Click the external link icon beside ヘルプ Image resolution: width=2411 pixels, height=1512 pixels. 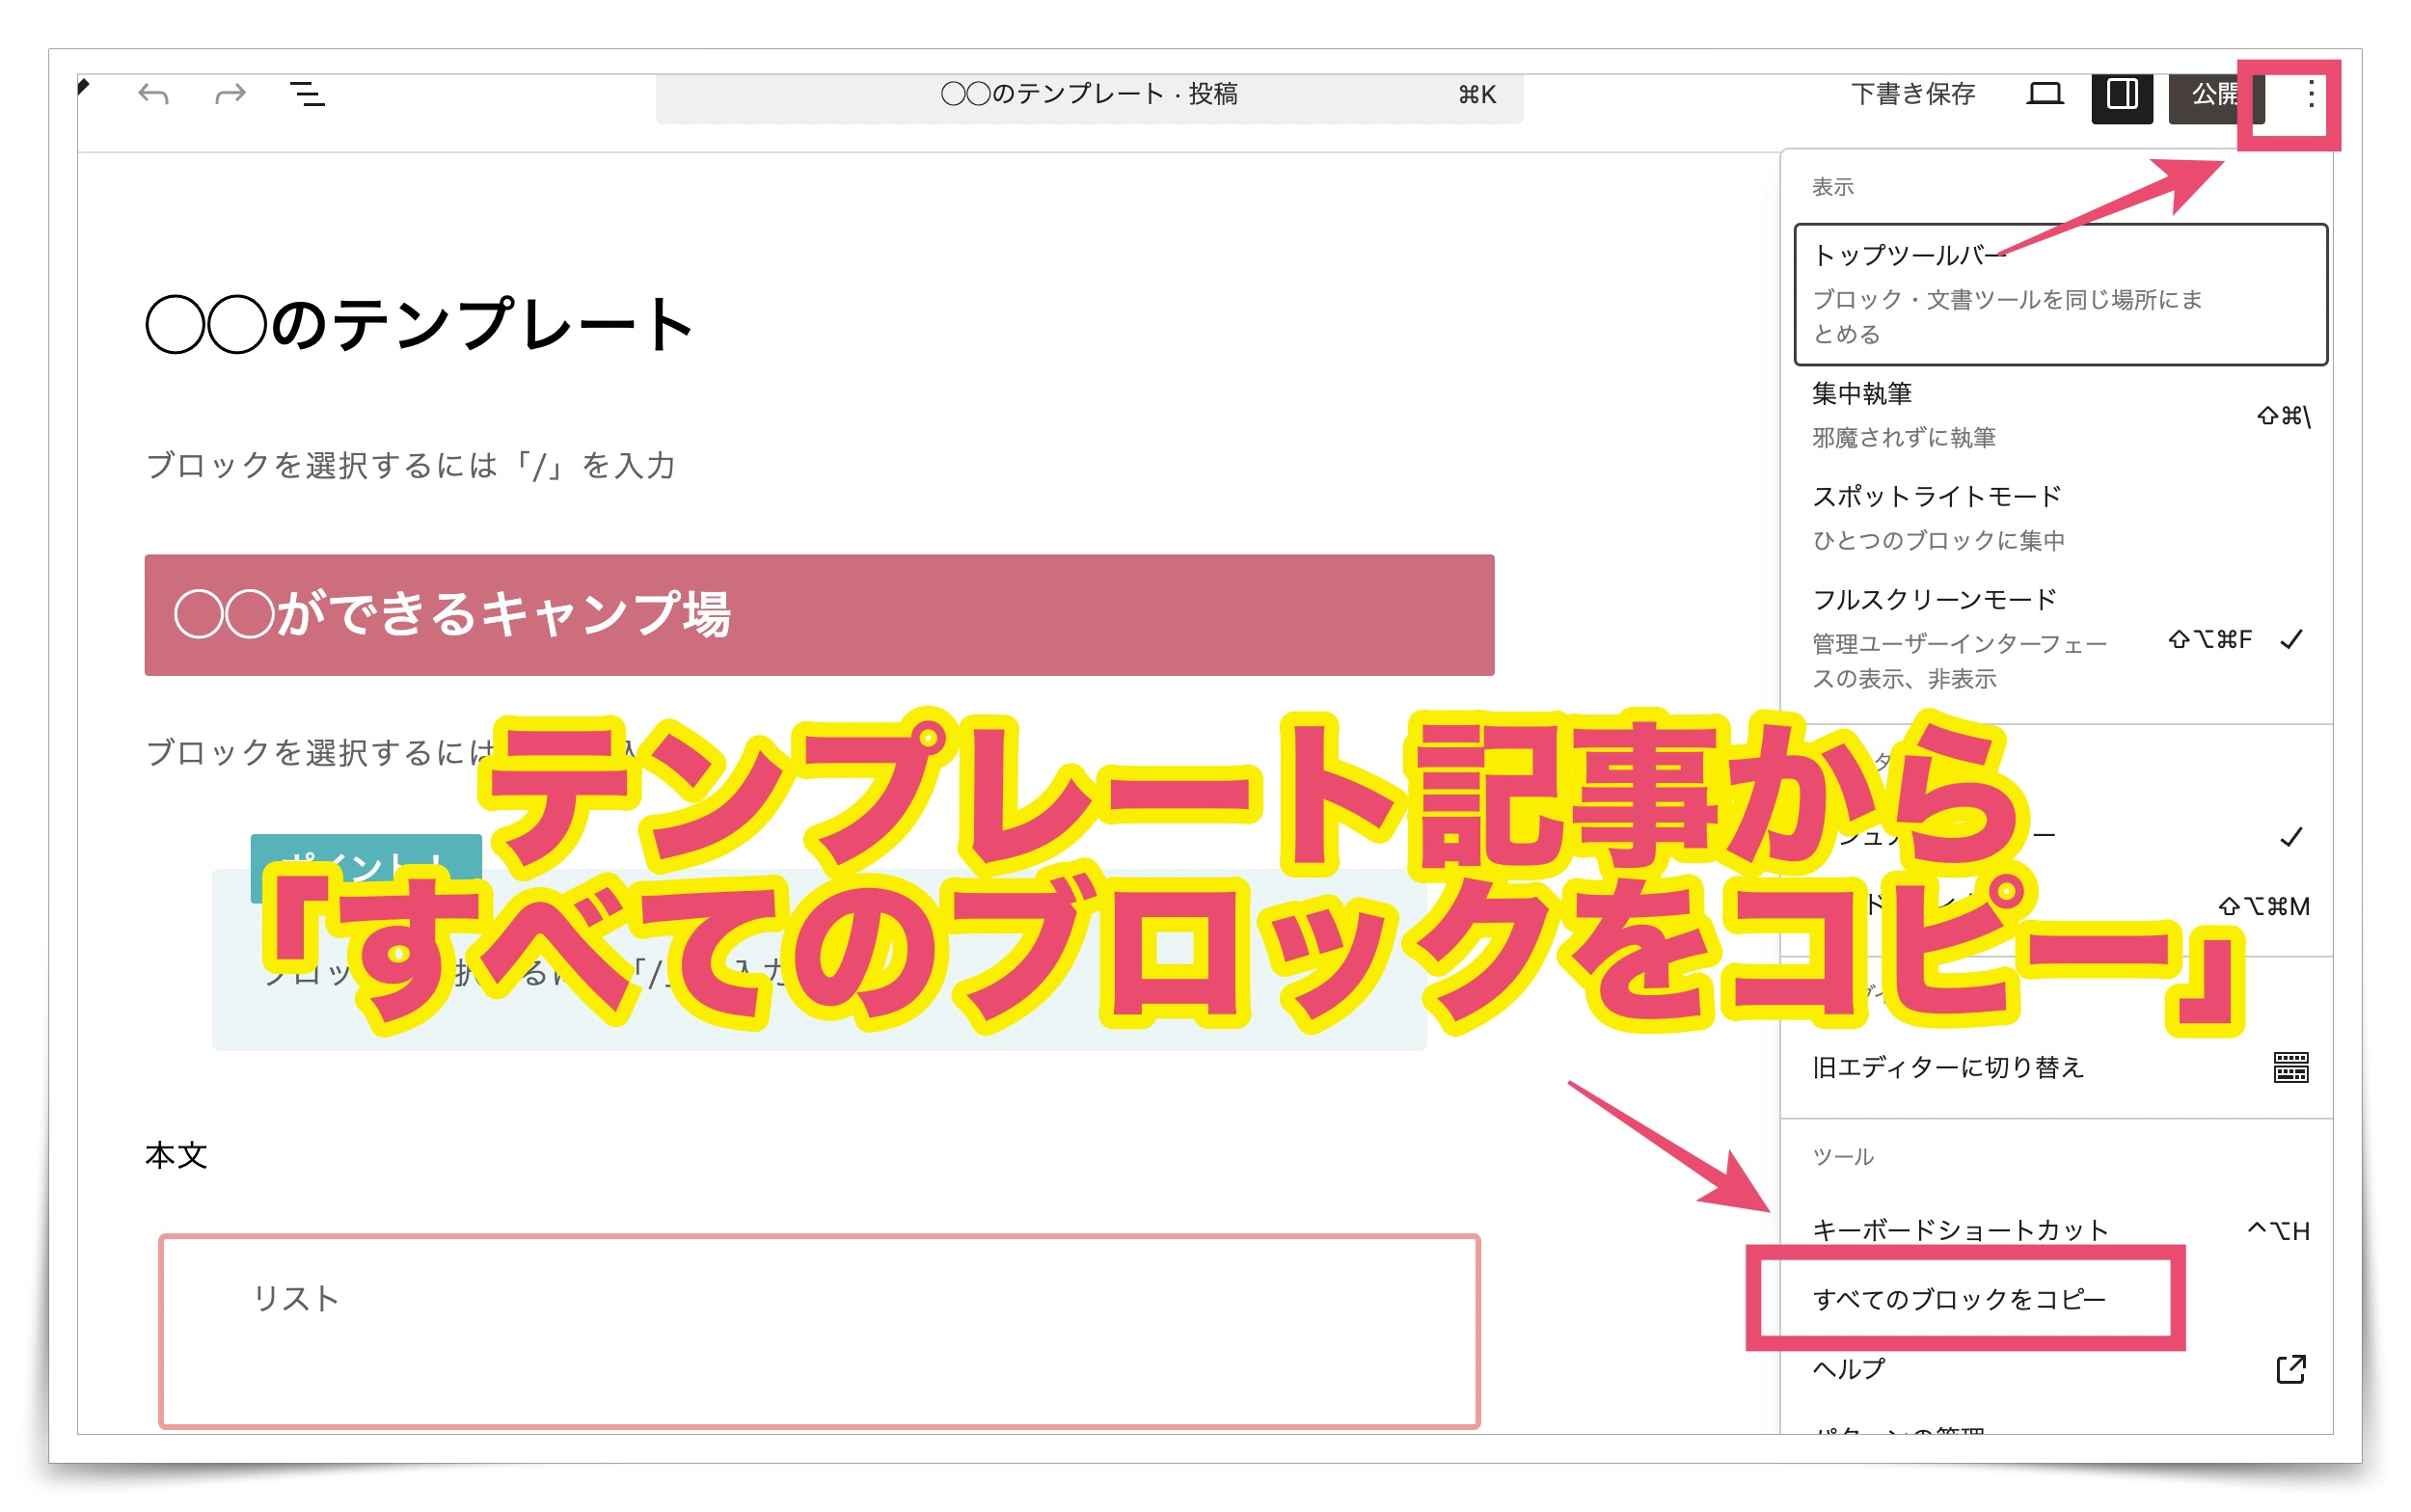pyautogui.click(x=2290, y=1369)
